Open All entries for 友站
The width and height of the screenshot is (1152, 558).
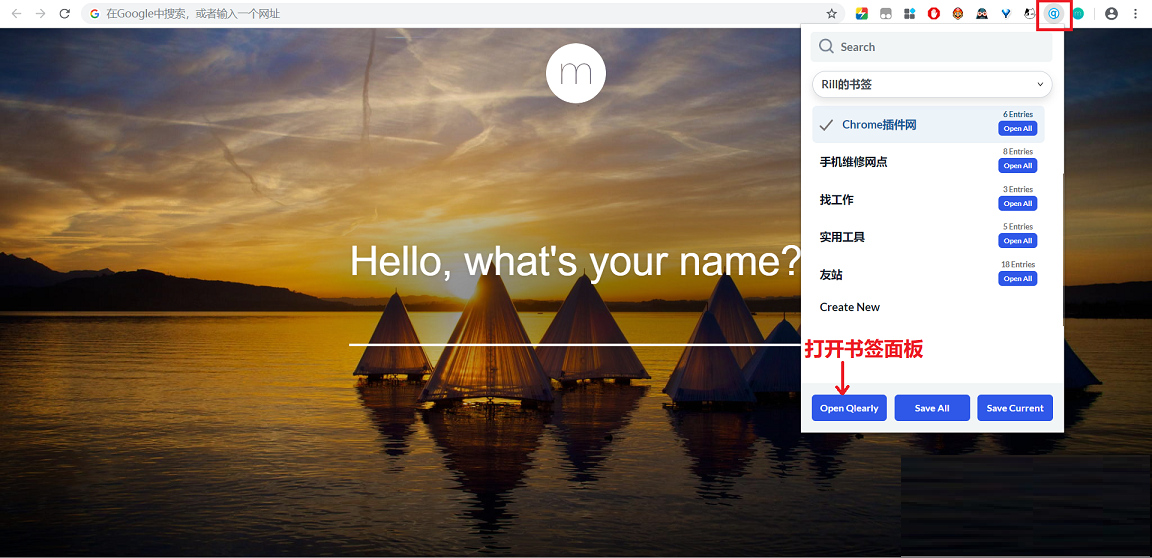(1017, 279)
